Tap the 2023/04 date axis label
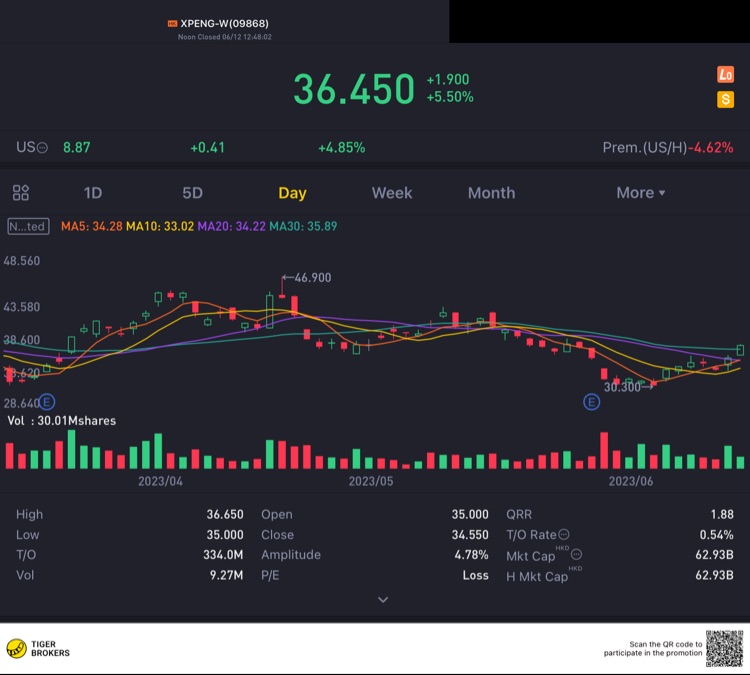Viewport: 750px width, 675px height. [x=160, y=481]
